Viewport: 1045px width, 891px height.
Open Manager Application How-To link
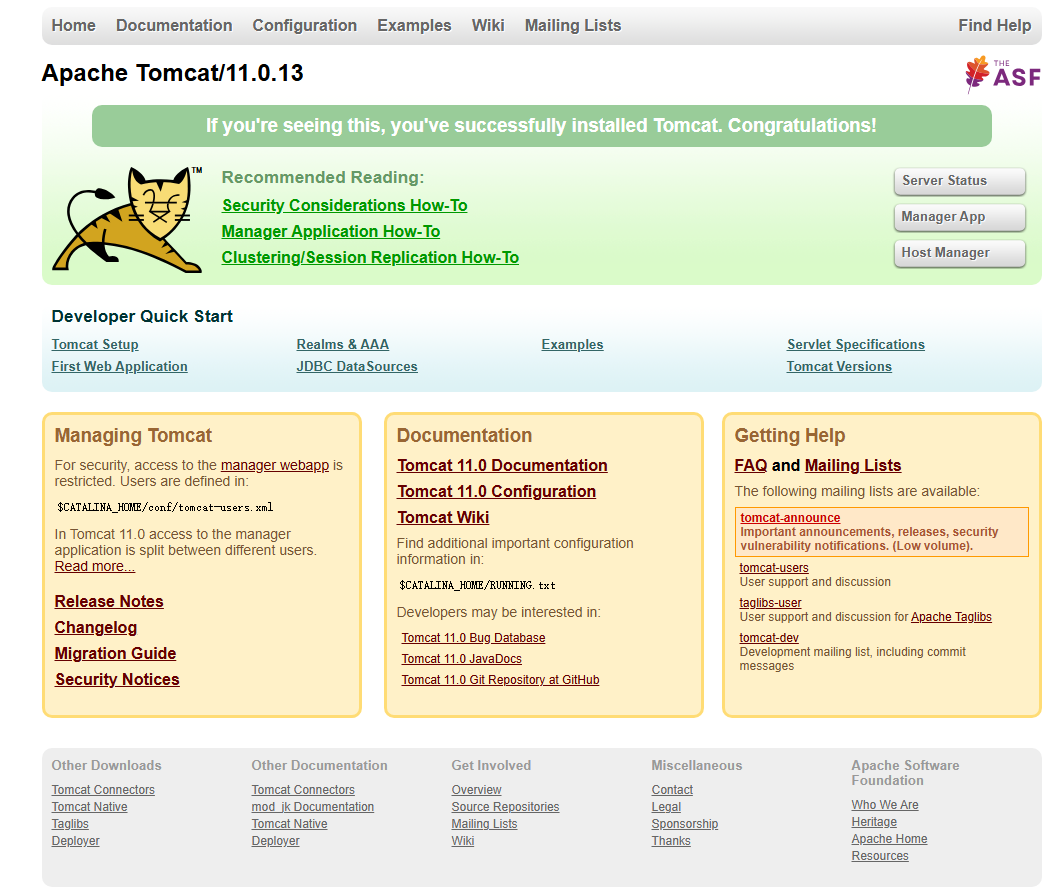331,231
